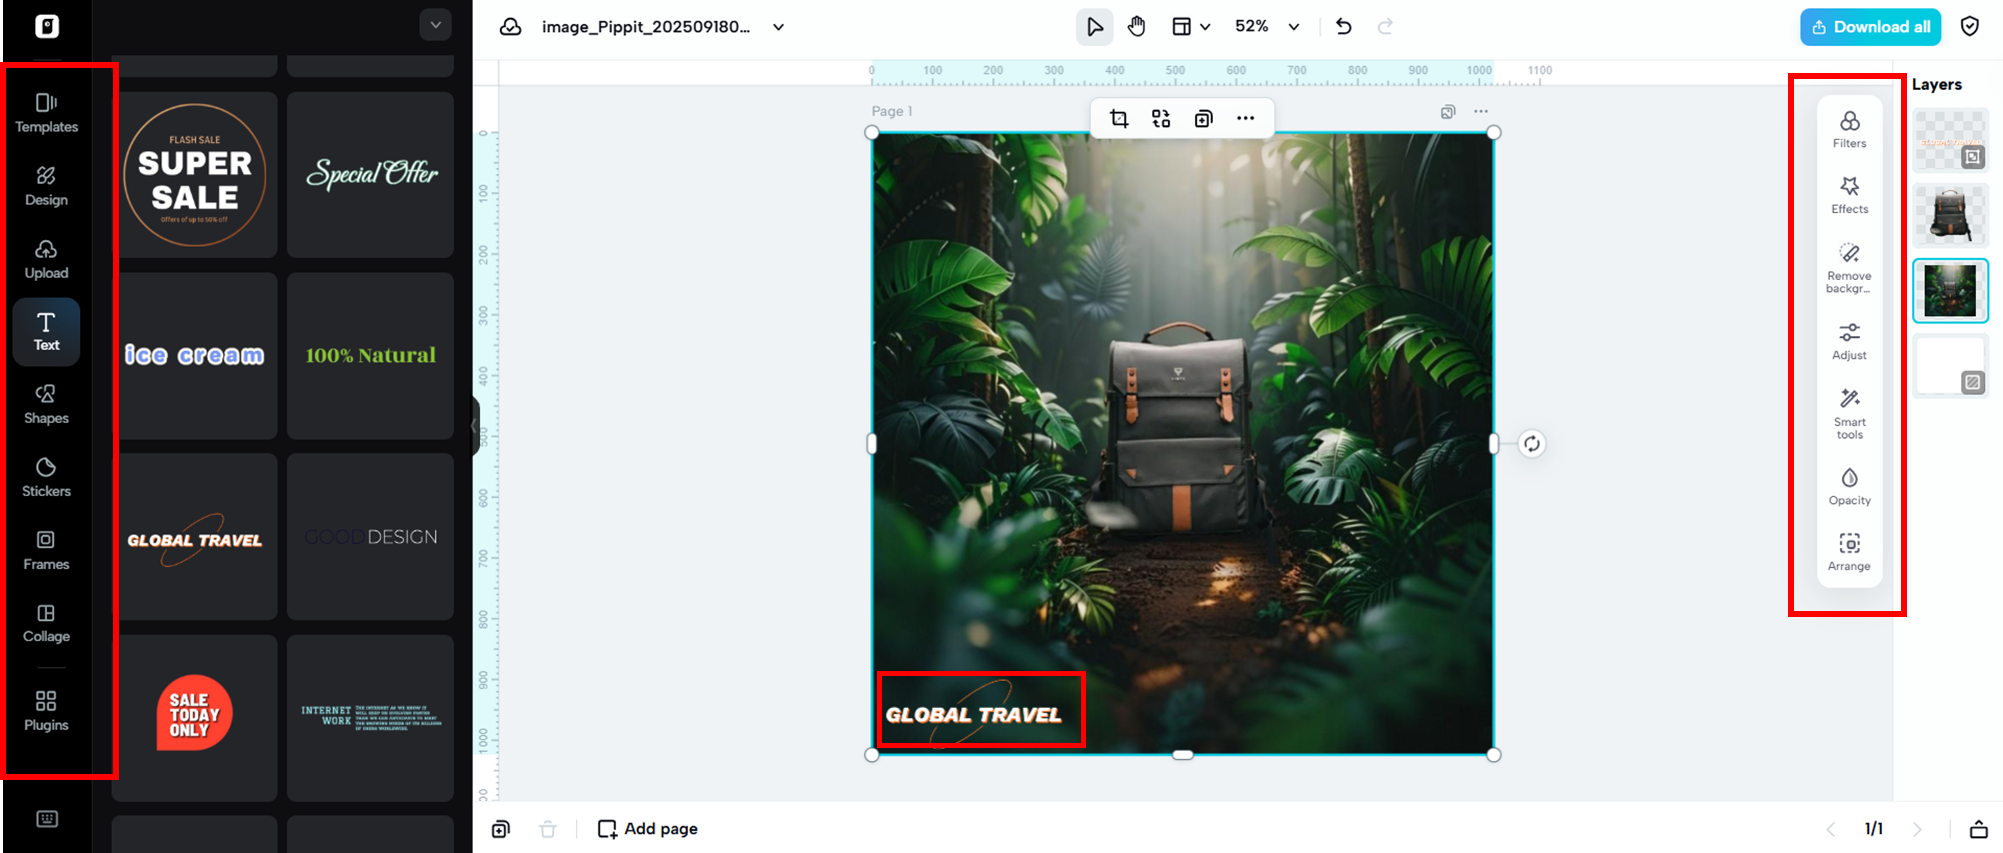Click the 52% zoom level value
The height and width of the screenshot is (853, 2003).
click(1252, 26)
